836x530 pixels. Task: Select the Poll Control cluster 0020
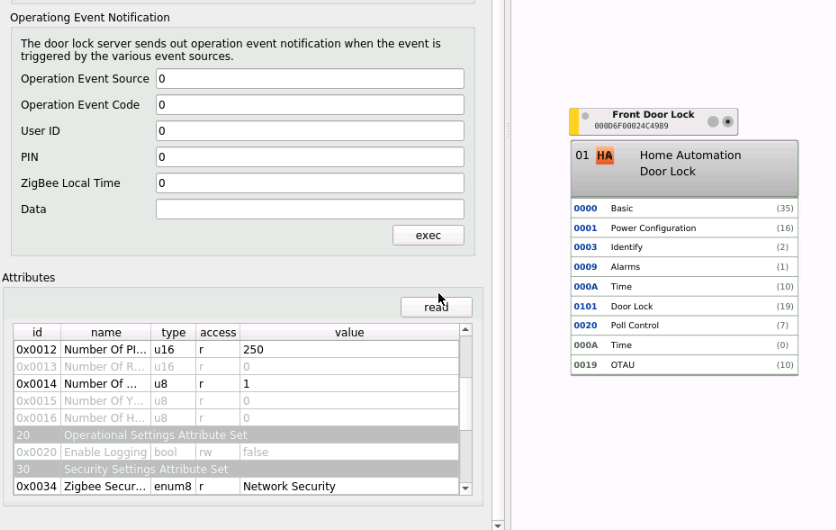click(684, 326)
